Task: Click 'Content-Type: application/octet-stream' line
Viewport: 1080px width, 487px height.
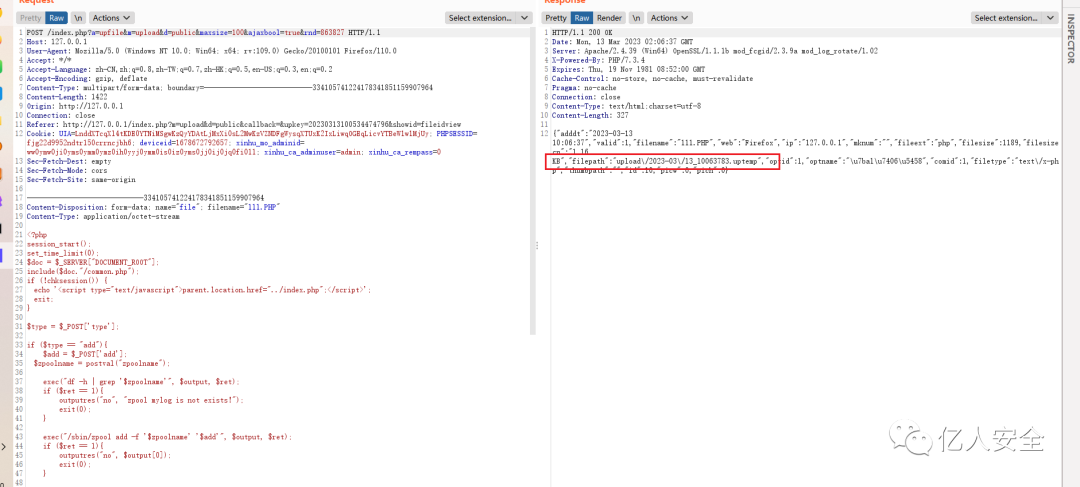Action: 103,216
